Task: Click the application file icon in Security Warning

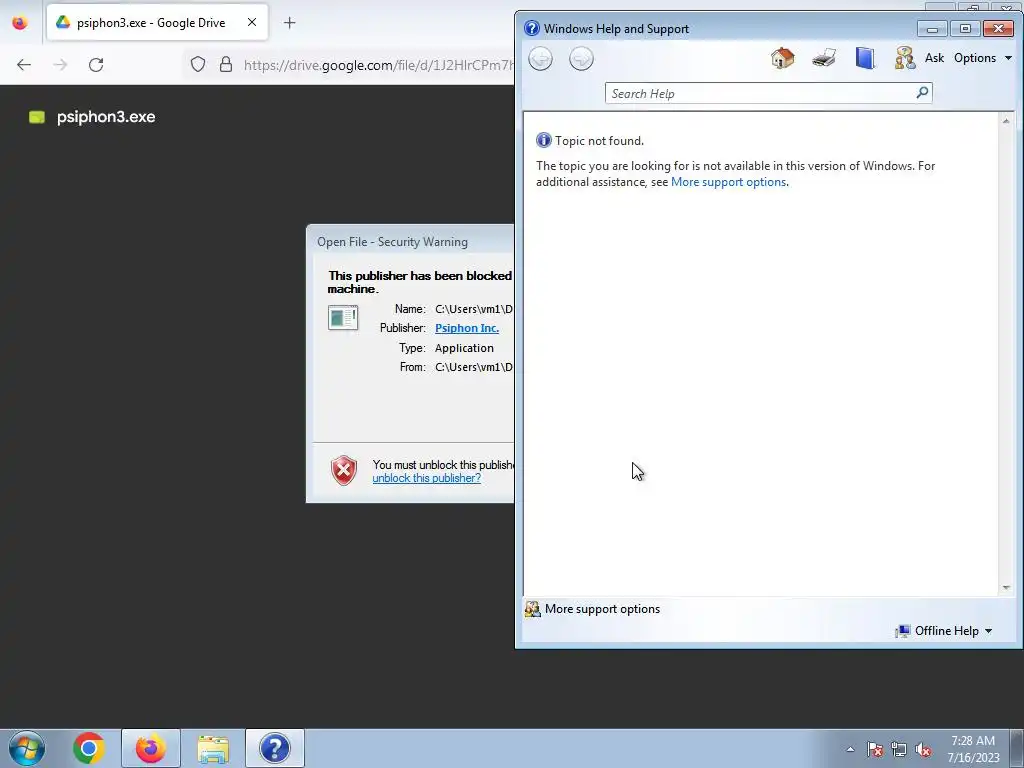Action: pyautogui.click(x=343, y=318)
